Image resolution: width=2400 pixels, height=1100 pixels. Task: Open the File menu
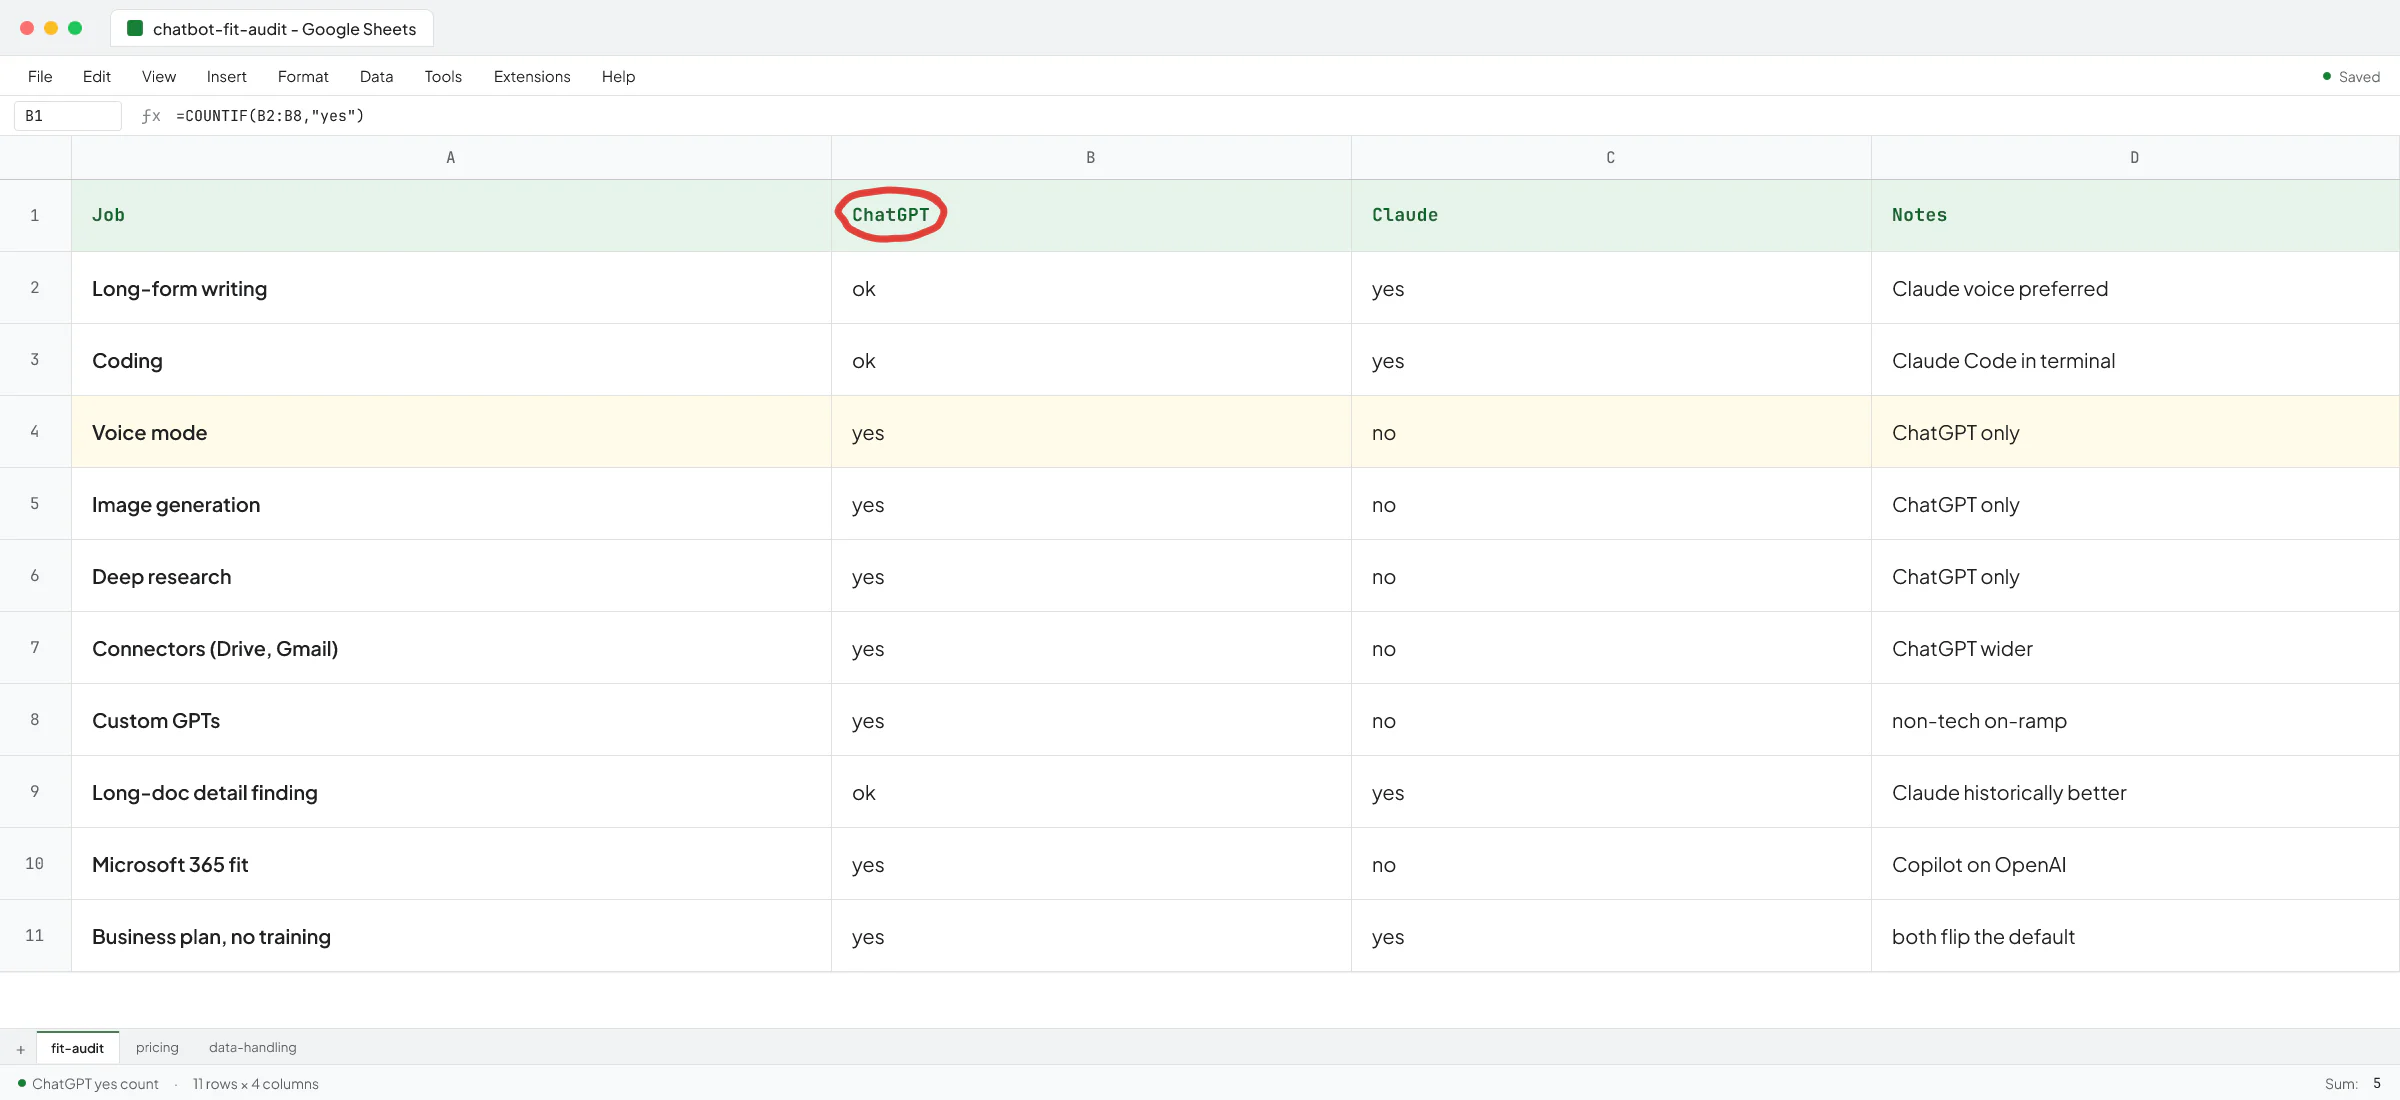(x=40, y=76)
